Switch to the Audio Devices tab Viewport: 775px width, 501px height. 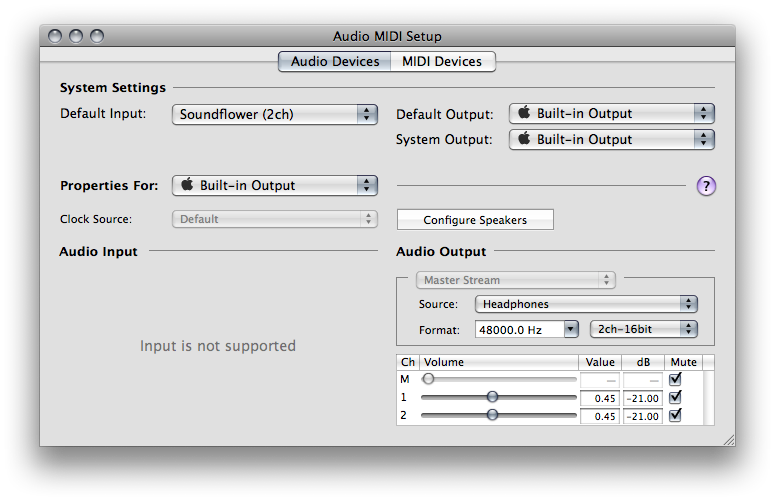[x=335, y=61]
